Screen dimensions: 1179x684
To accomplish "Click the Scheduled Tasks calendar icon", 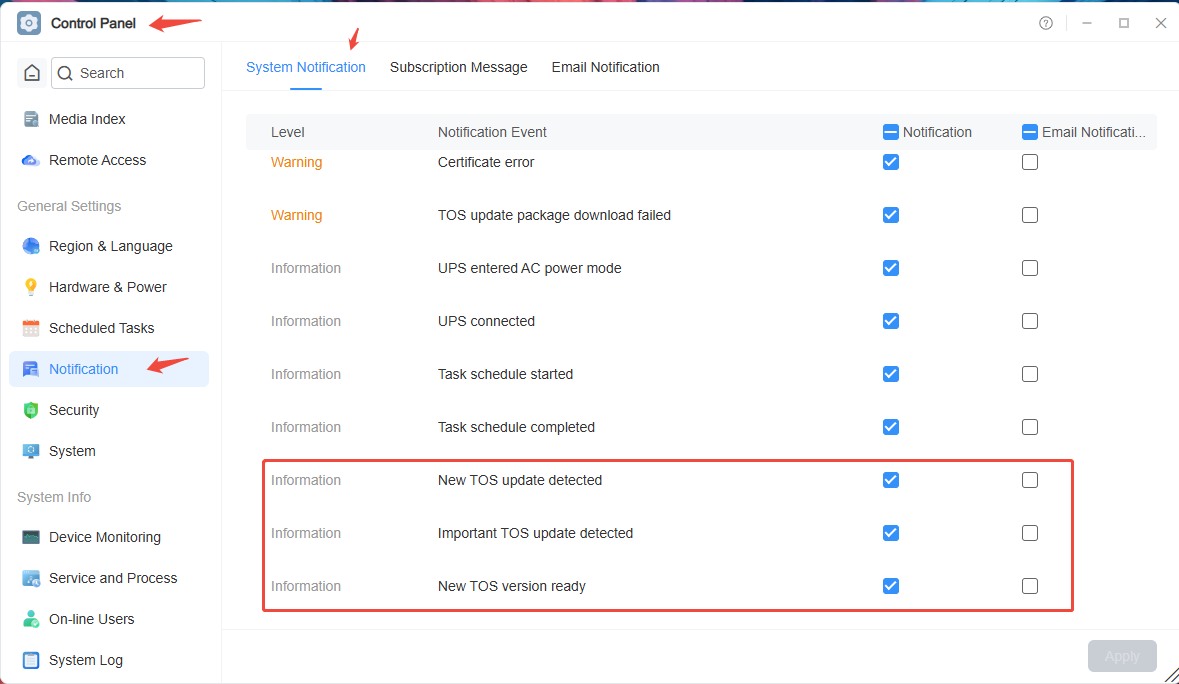I will point(31,328).
